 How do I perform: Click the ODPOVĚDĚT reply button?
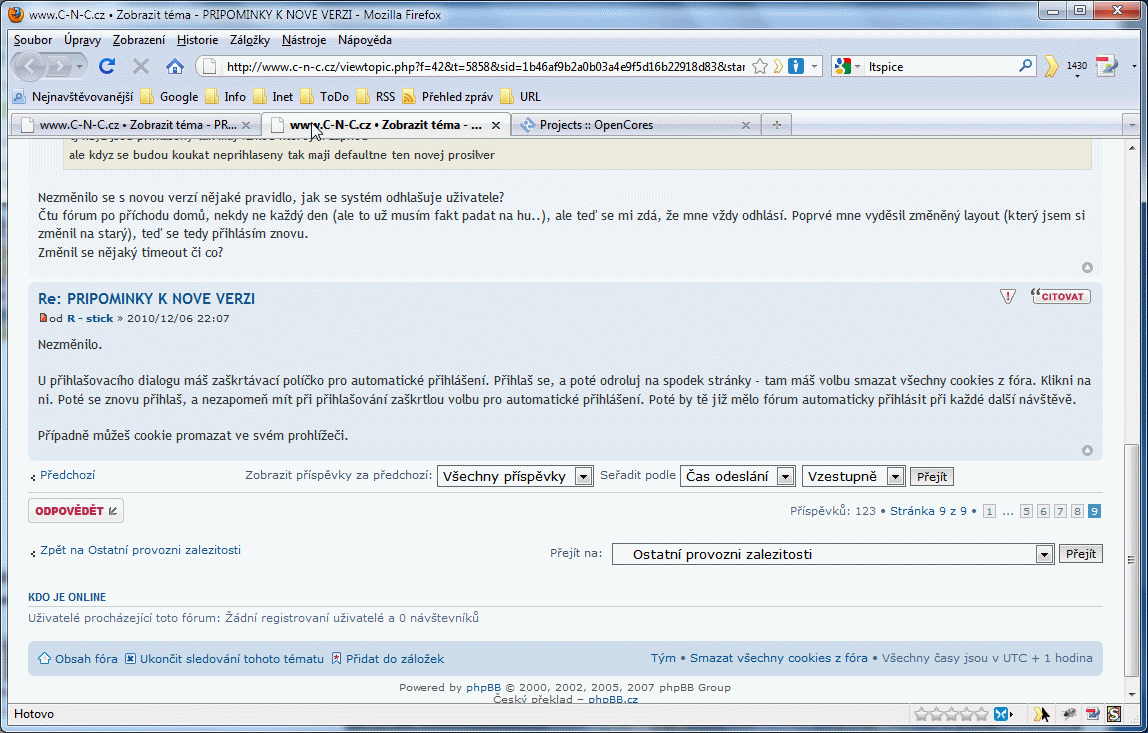tap(76, 511)
